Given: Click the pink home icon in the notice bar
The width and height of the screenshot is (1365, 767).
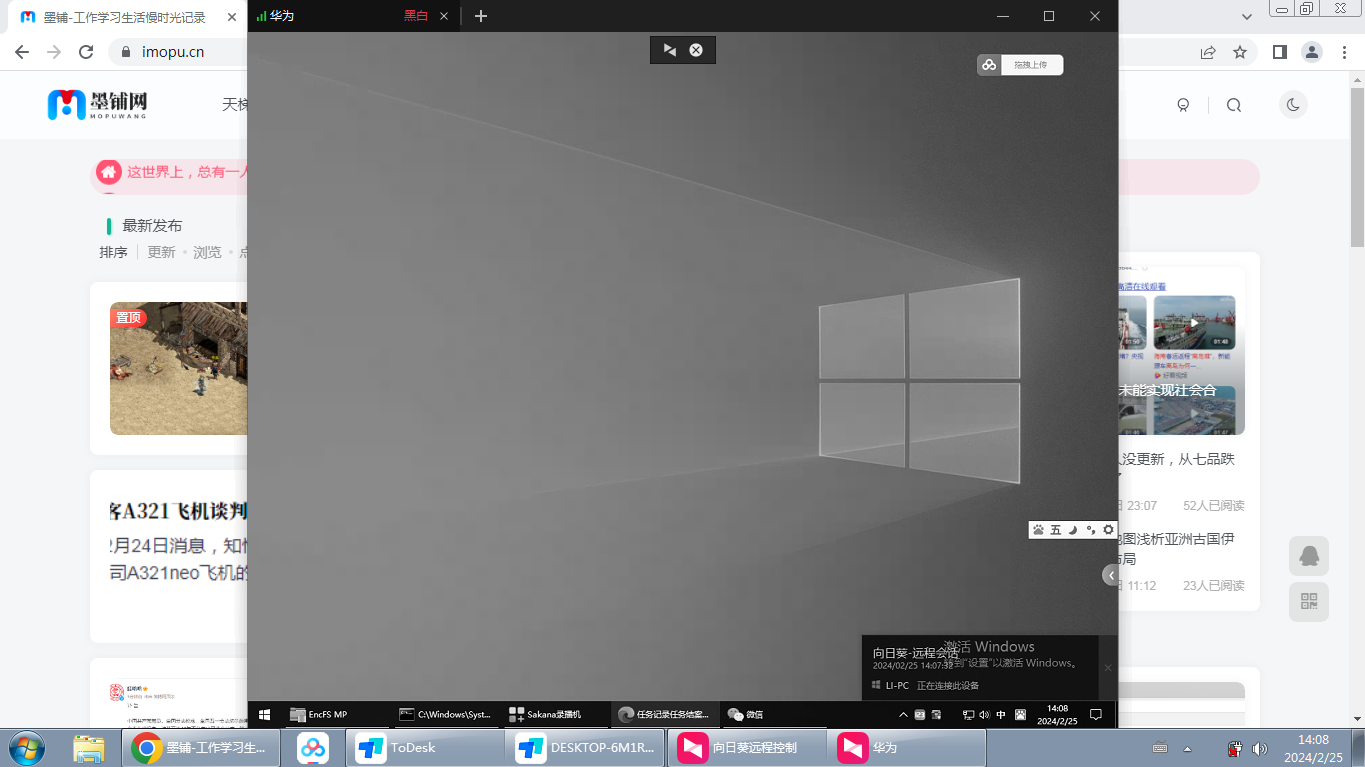Looking at the screenshot, I should tap(108, 172).
